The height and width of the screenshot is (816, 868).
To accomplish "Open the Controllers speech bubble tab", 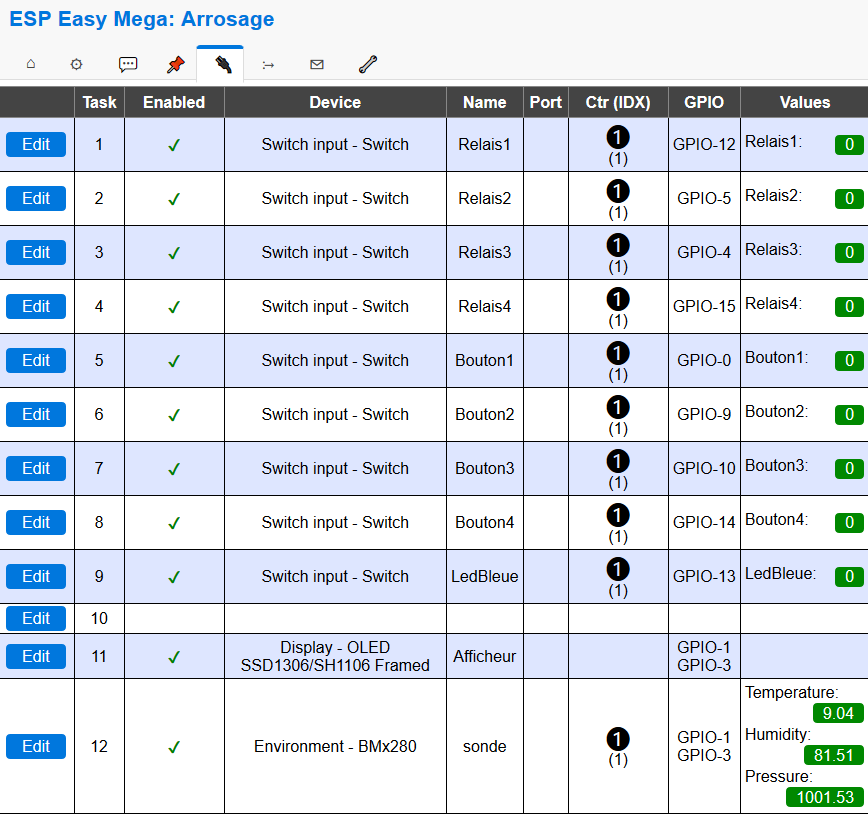I will (x=128, y=64).
